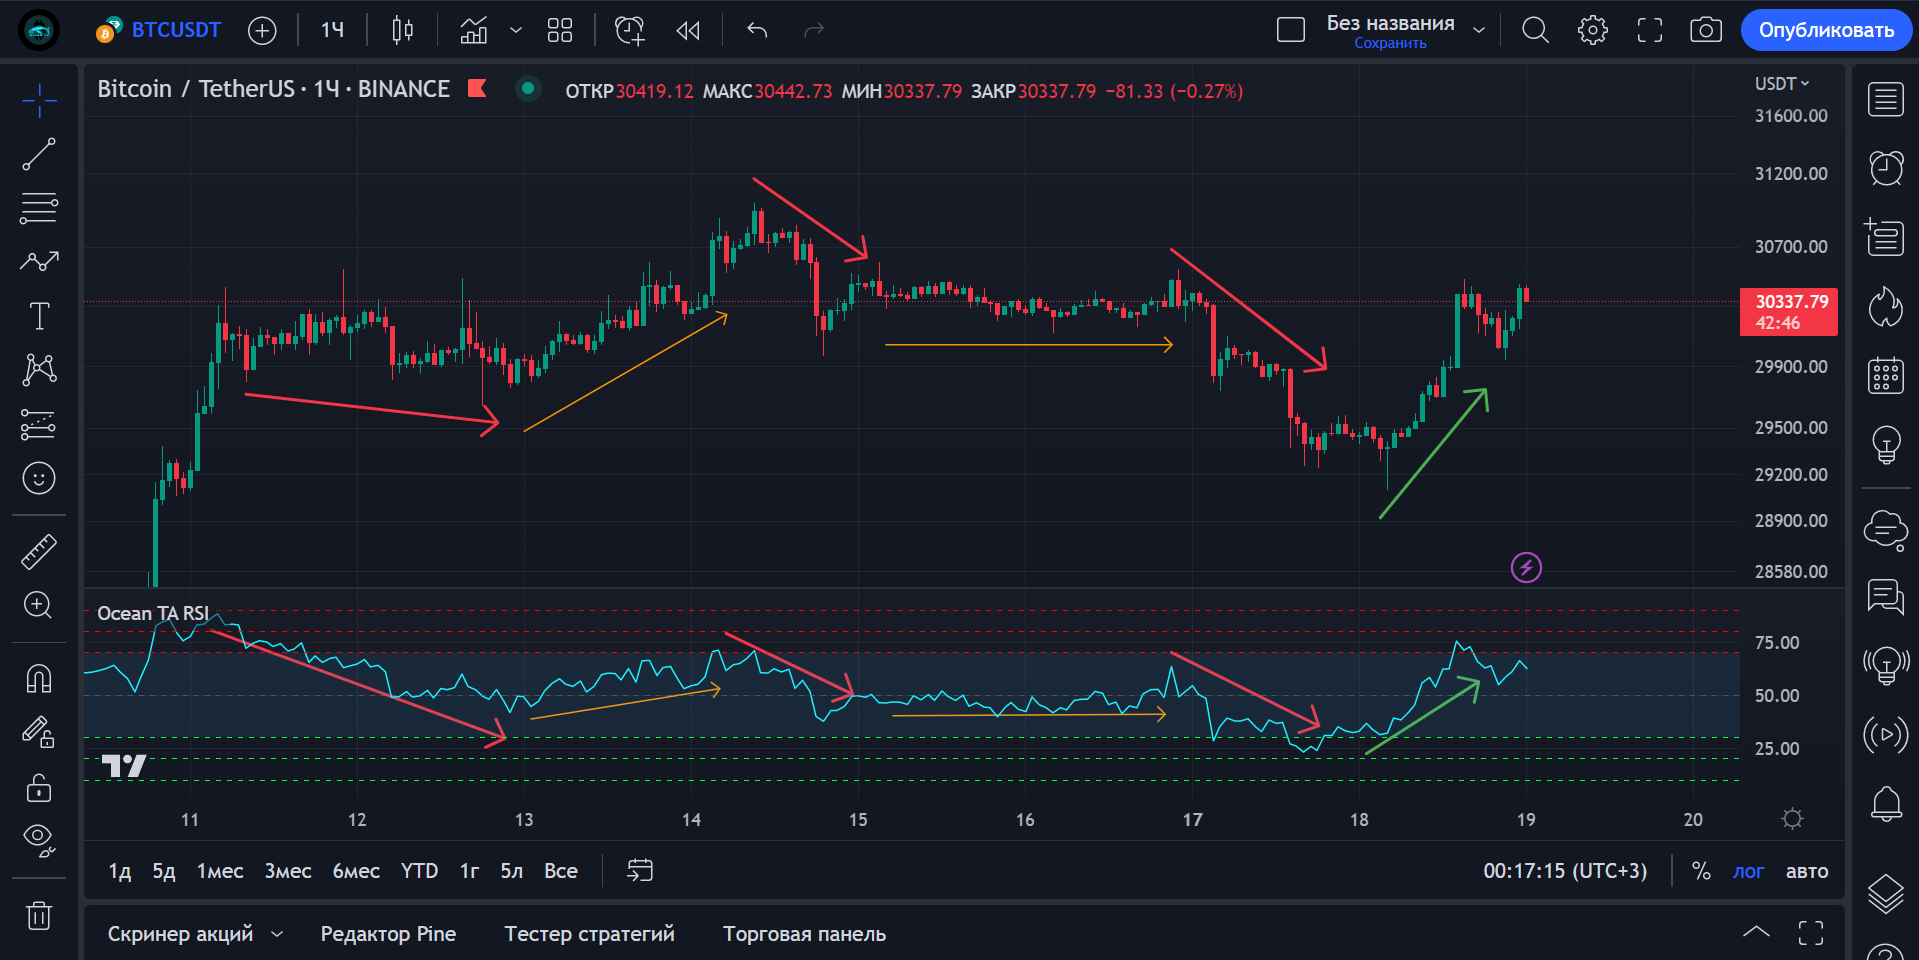
Task: Open the Alerts alarm clock panel
Action: [1886, 167]
